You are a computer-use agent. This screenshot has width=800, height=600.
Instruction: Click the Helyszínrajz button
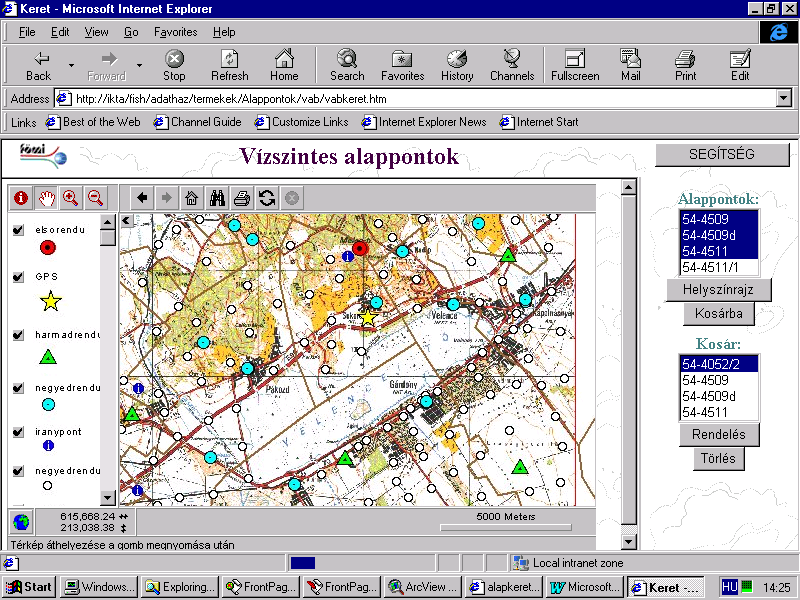(717, 290)
